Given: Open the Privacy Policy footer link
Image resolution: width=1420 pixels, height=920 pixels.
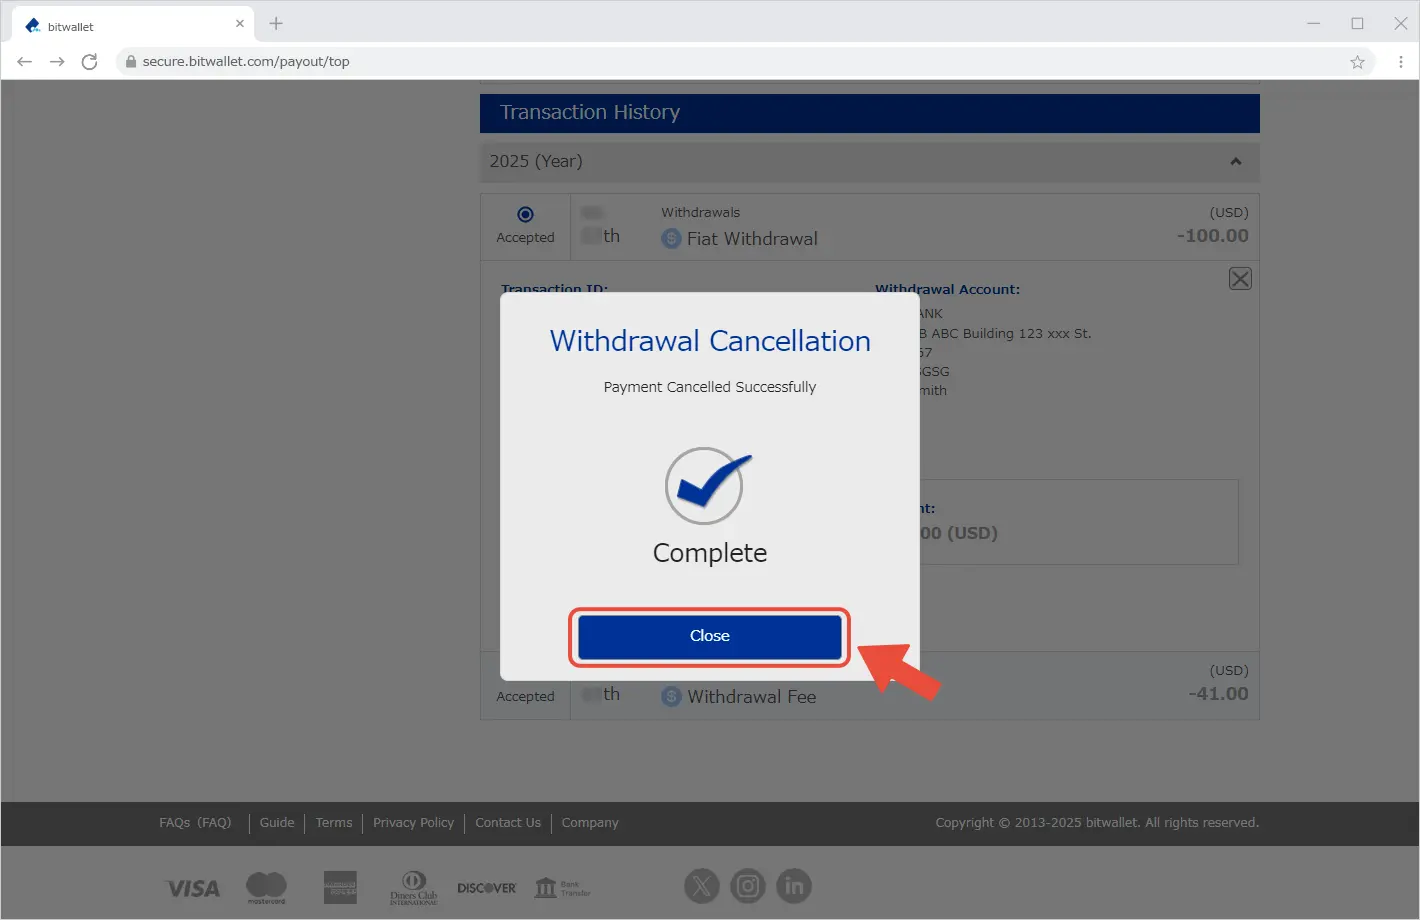Looking at the screenshot, I should tap(413, 823).
